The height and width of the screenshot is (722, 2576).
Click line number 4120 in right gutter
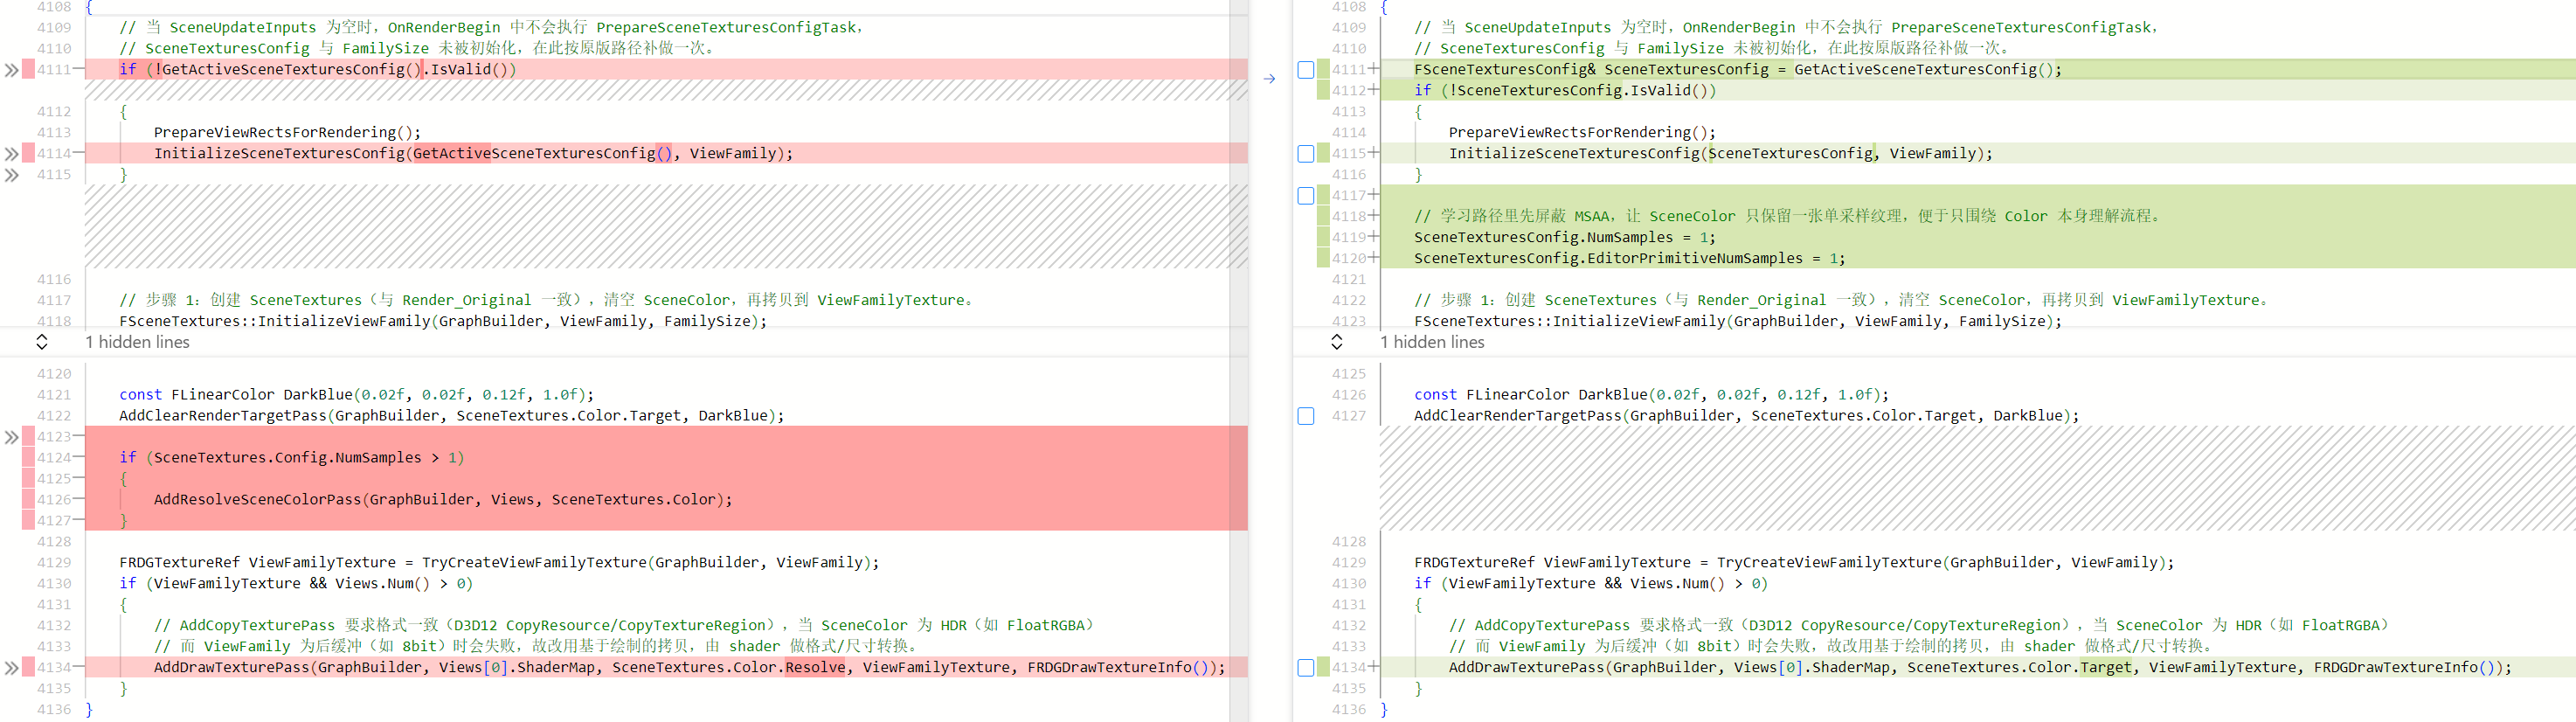(x=1349, y=258)
